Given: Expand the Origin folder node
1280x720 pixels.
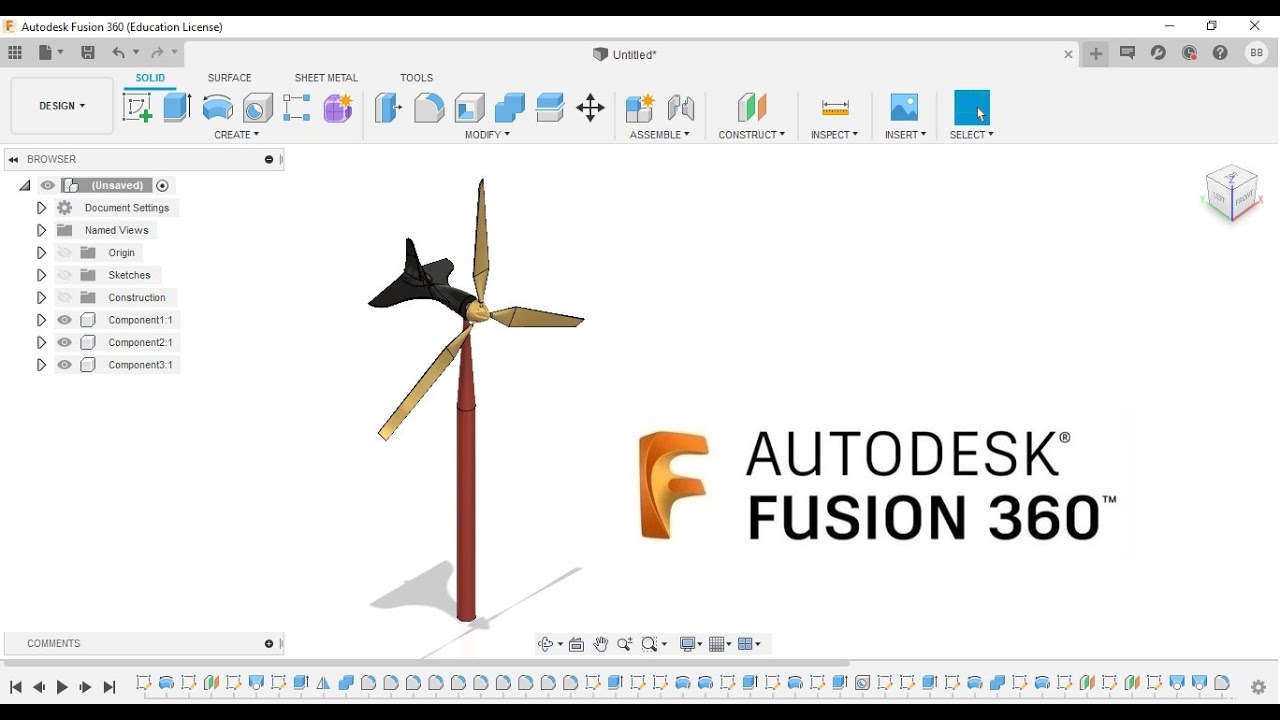Looking at the screenshot, I should [x=41, y=253].
